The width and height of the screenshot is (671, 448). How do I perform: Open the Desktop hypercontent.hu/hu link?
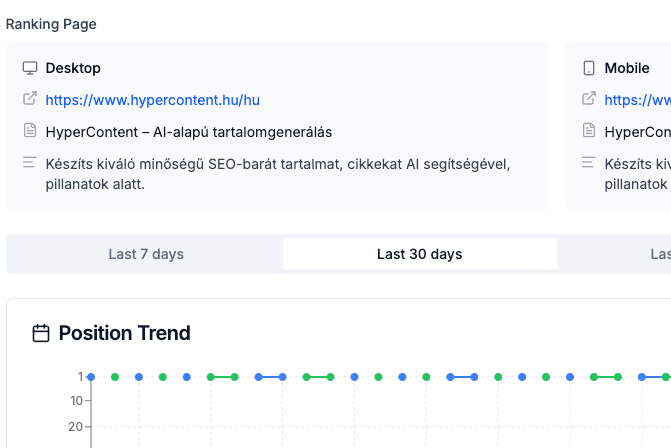coord(152,100)
